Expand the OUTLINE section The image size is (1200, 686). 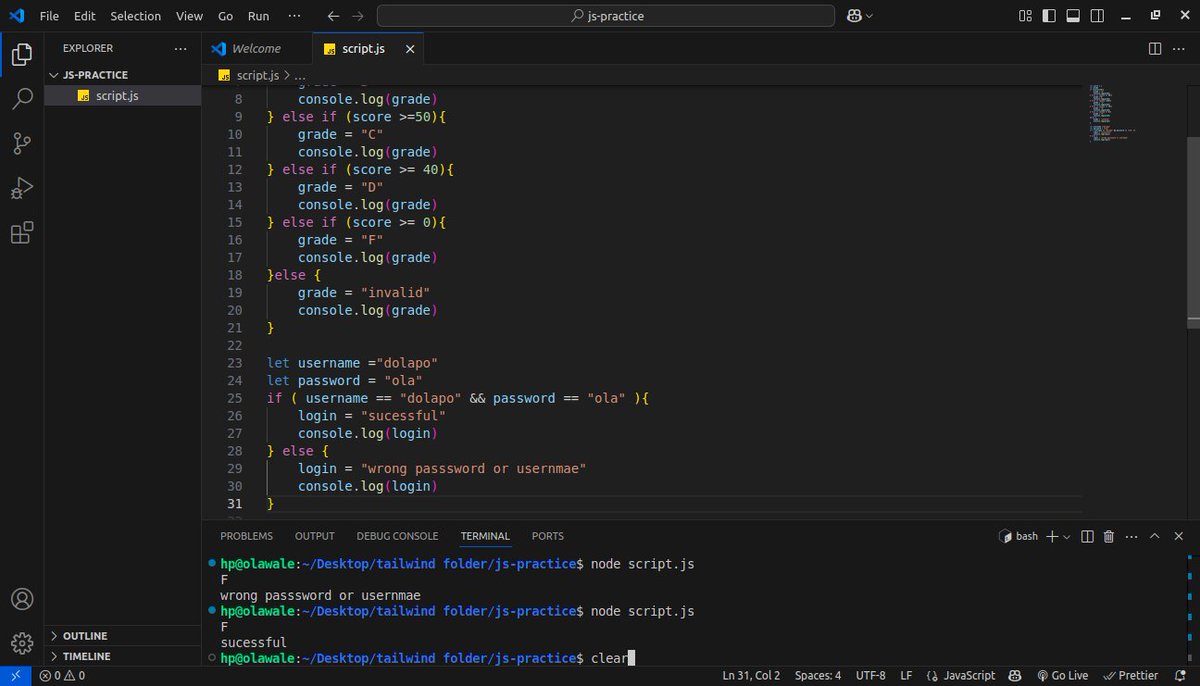pyautogui.click(x=87, y=635)
